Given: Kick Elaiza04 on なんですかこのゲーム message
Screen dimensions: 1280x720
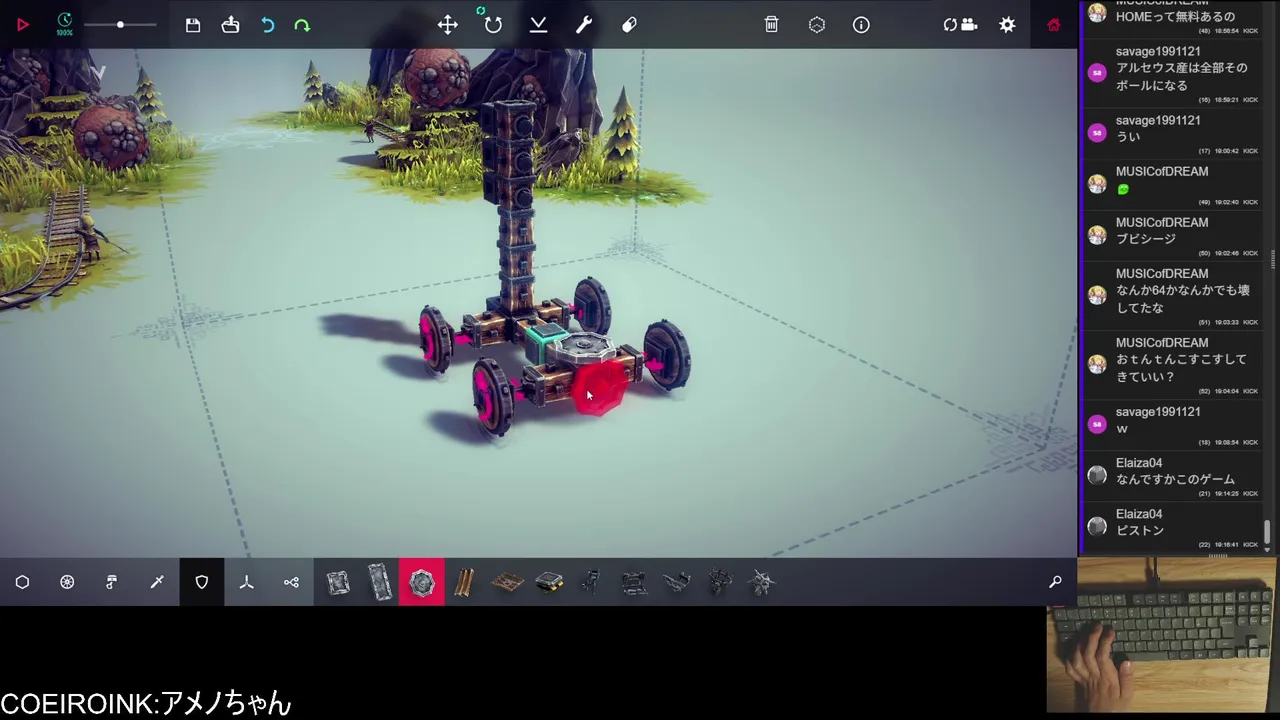Looking at the screenshot, I should click(x=1250, y=493).
